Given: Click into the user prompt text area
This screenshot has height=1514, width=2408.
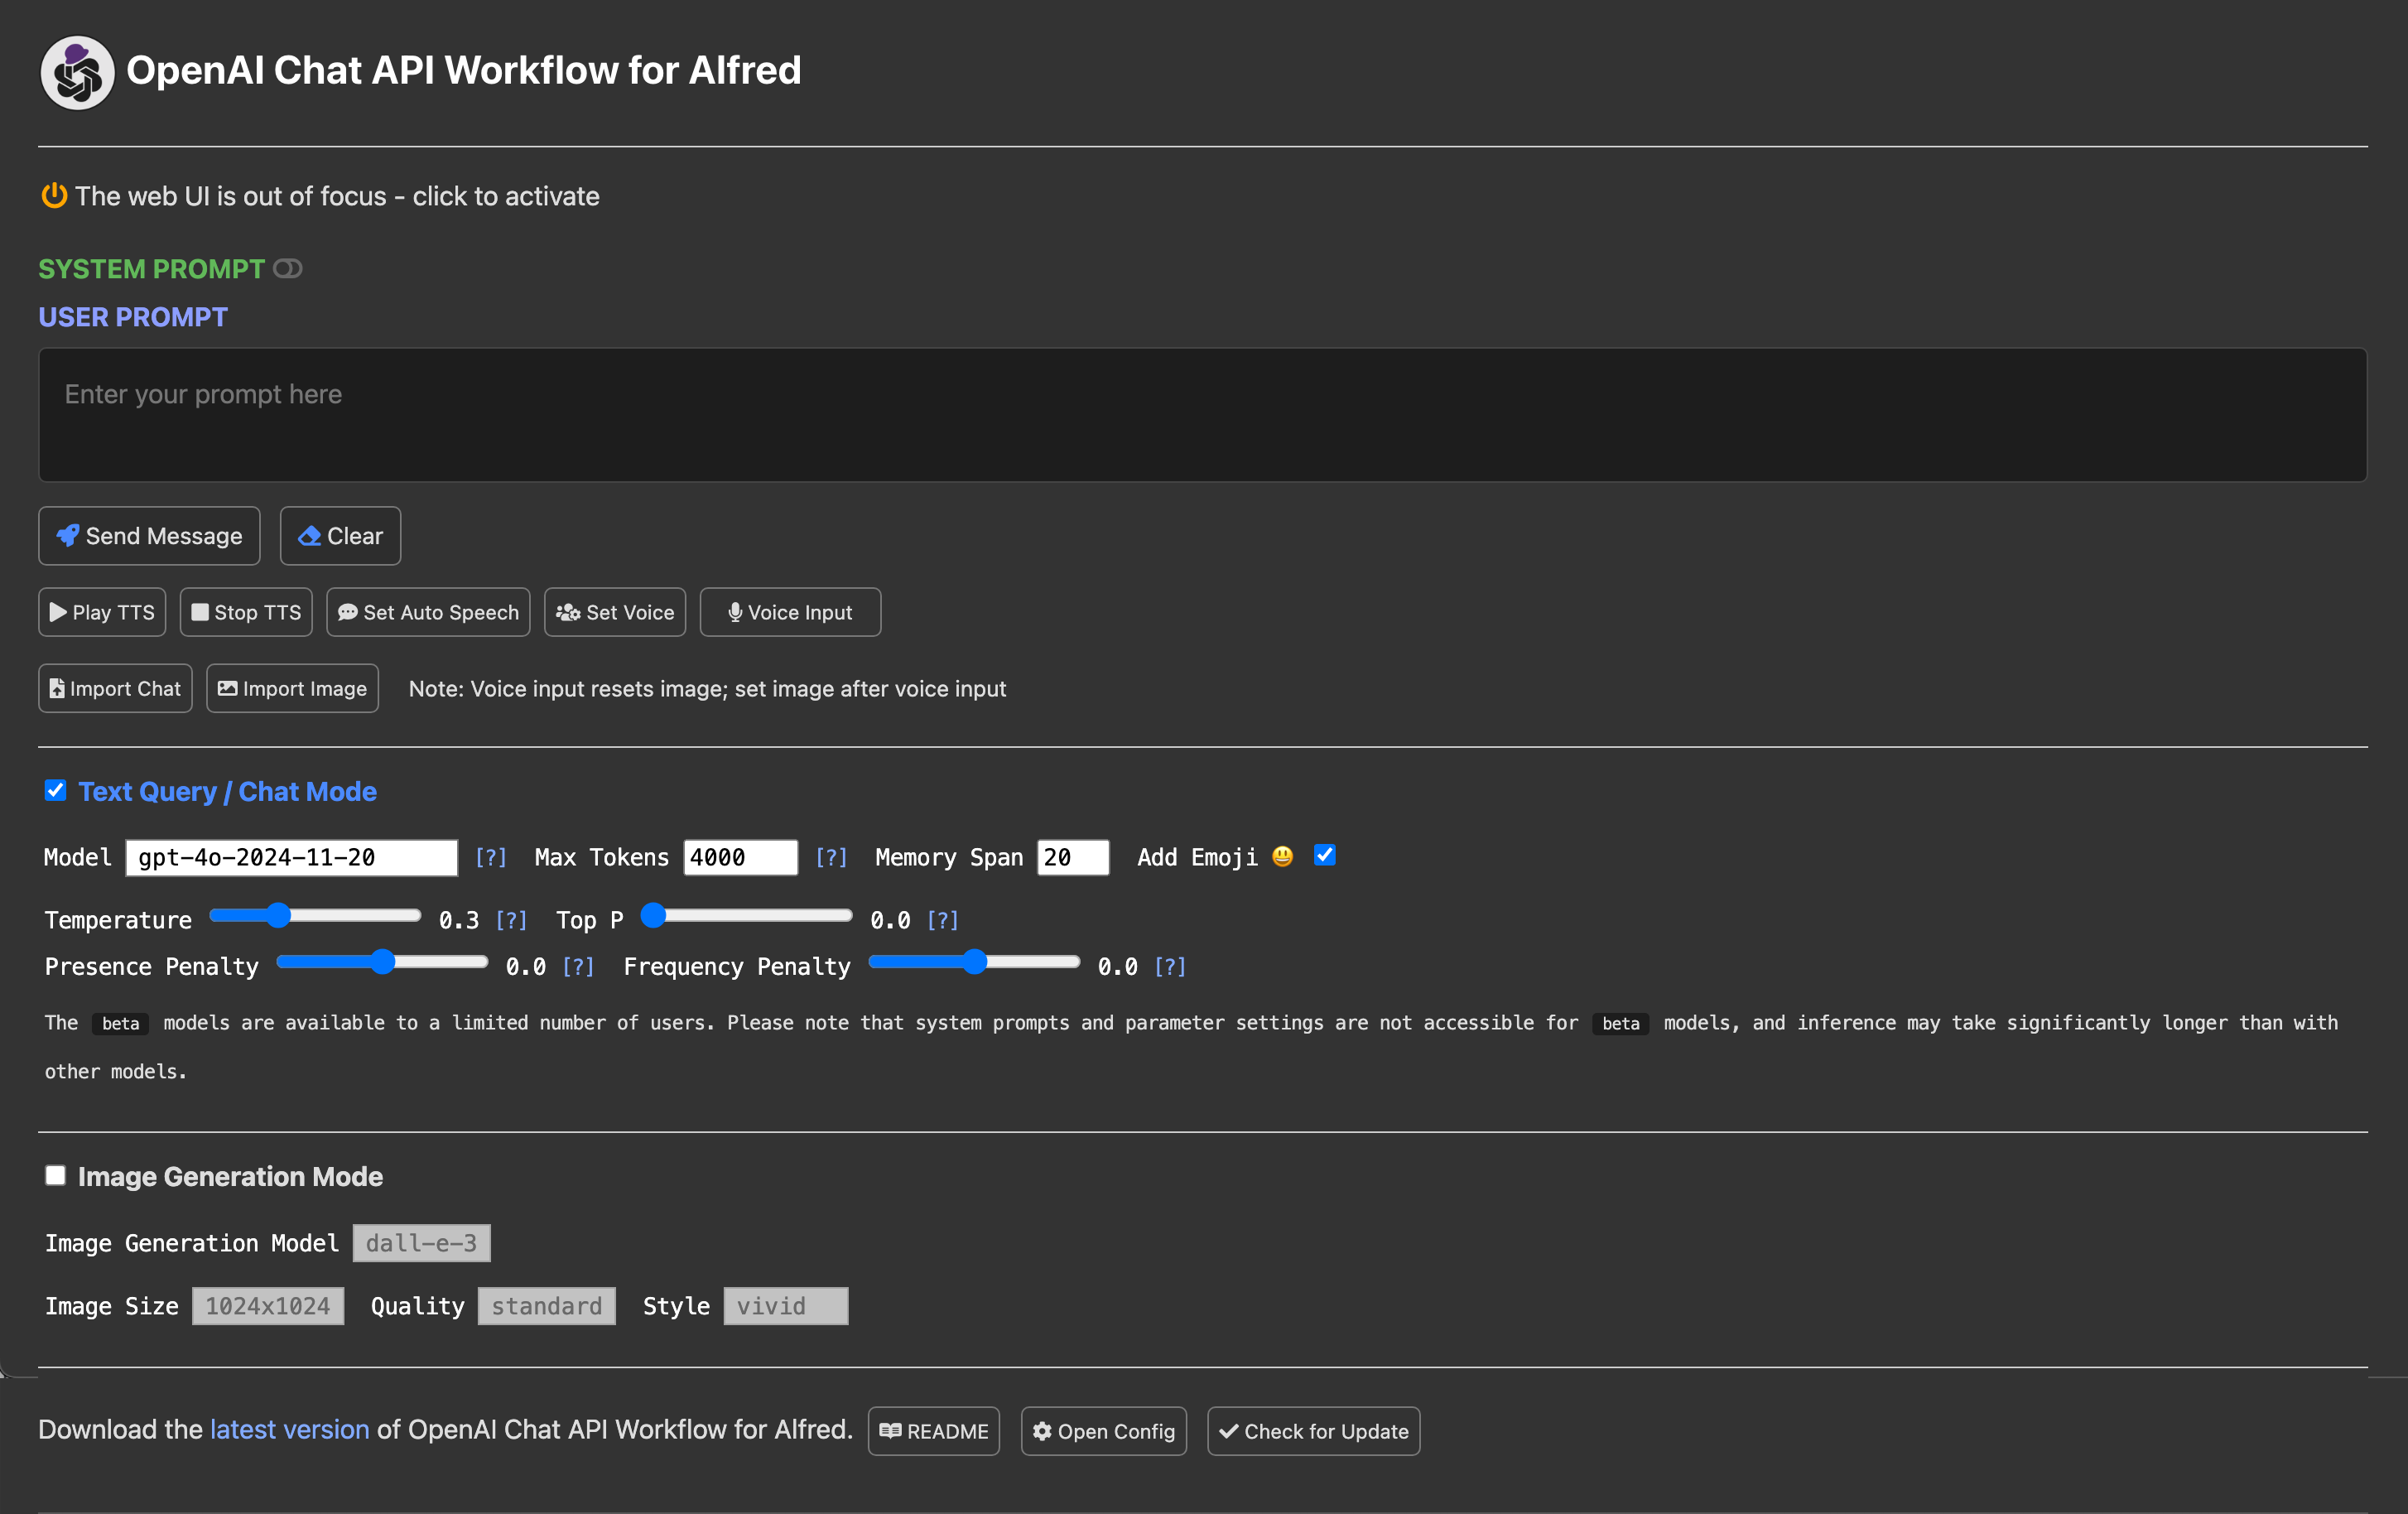Looking at the screenshot, I should tap(1202, 415).
